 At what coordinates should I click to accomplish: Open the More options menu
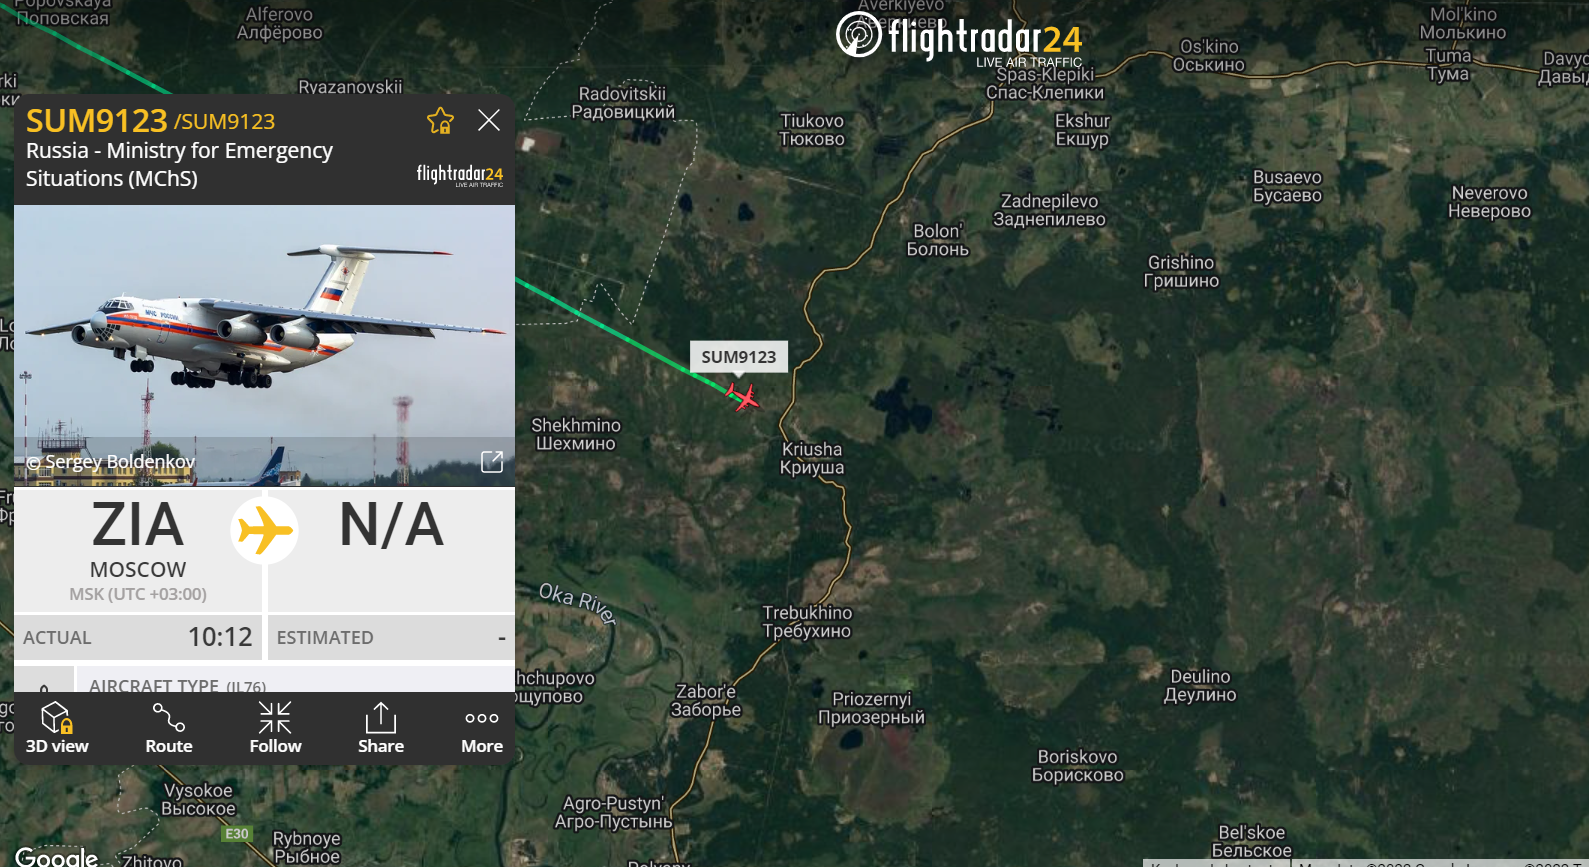pos(482,728)
